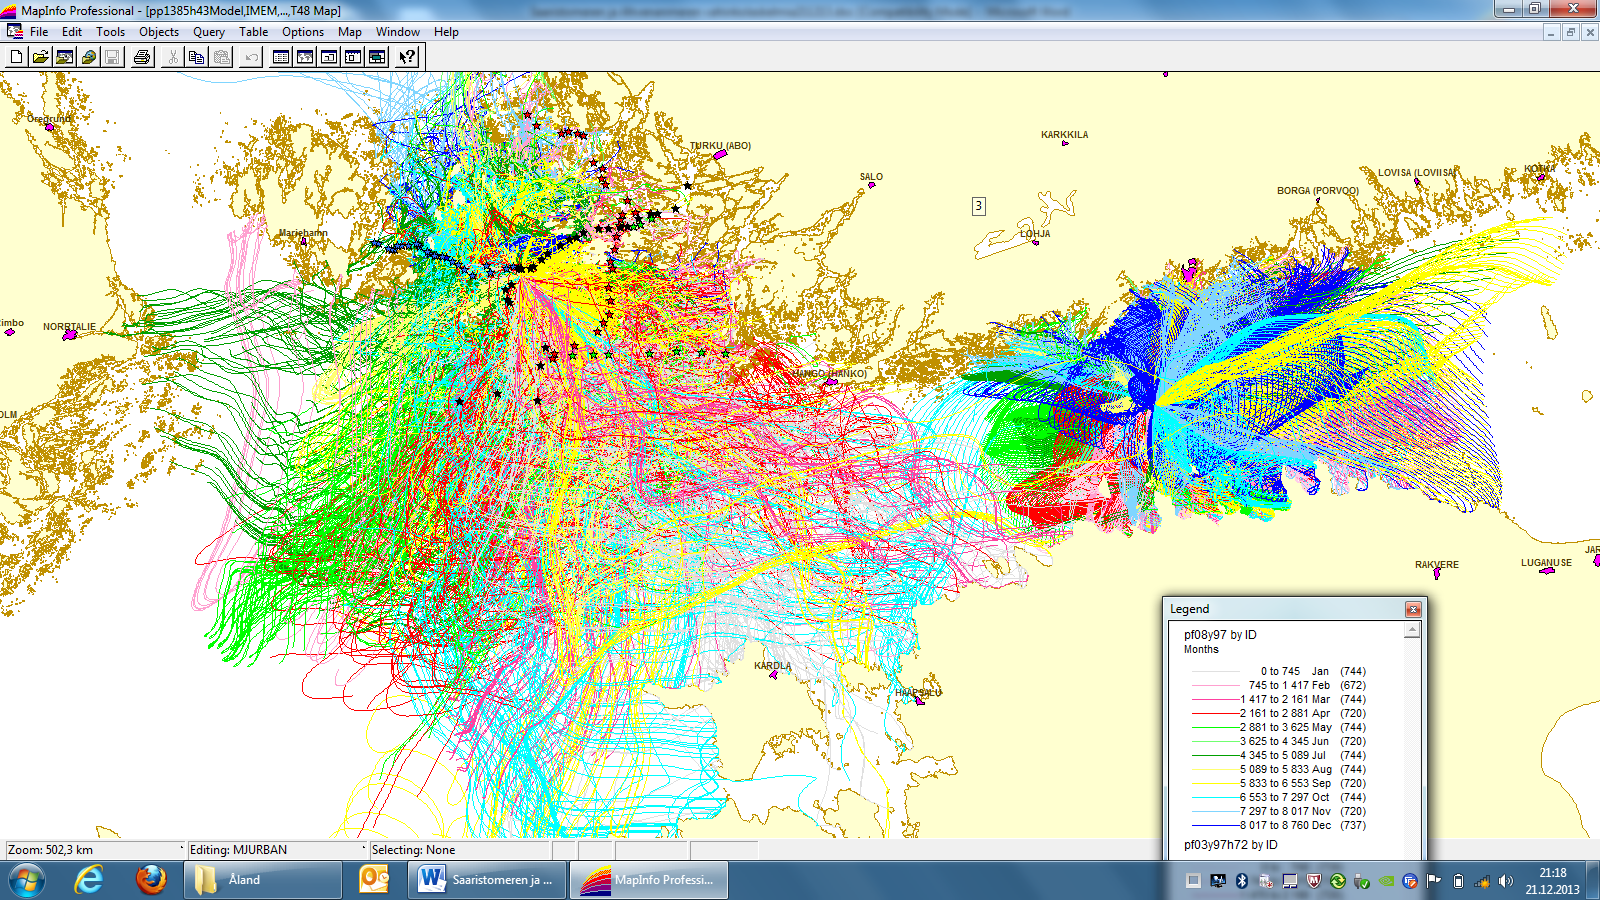Click the Mariehamn label on the map
The image size is (1600, 900).
[303, 233]
